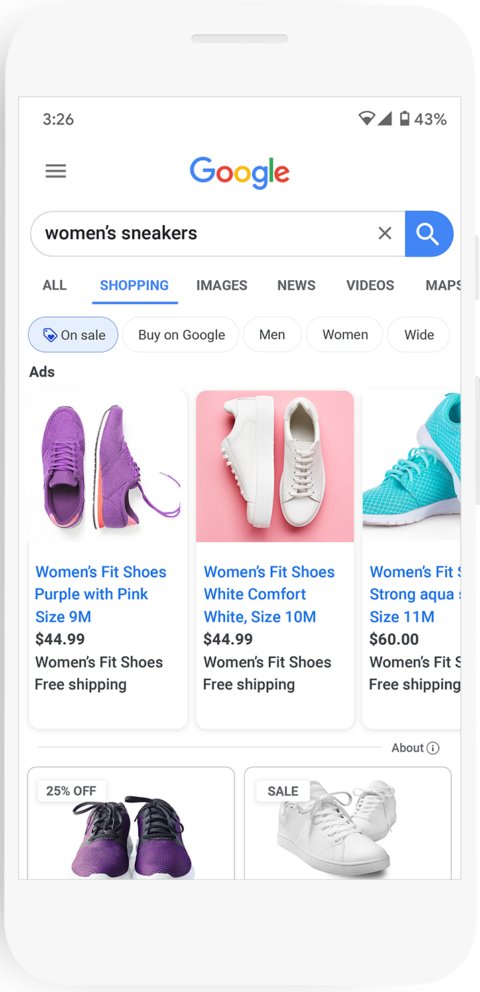Clear the search text with X

click(x=385, y=233)
